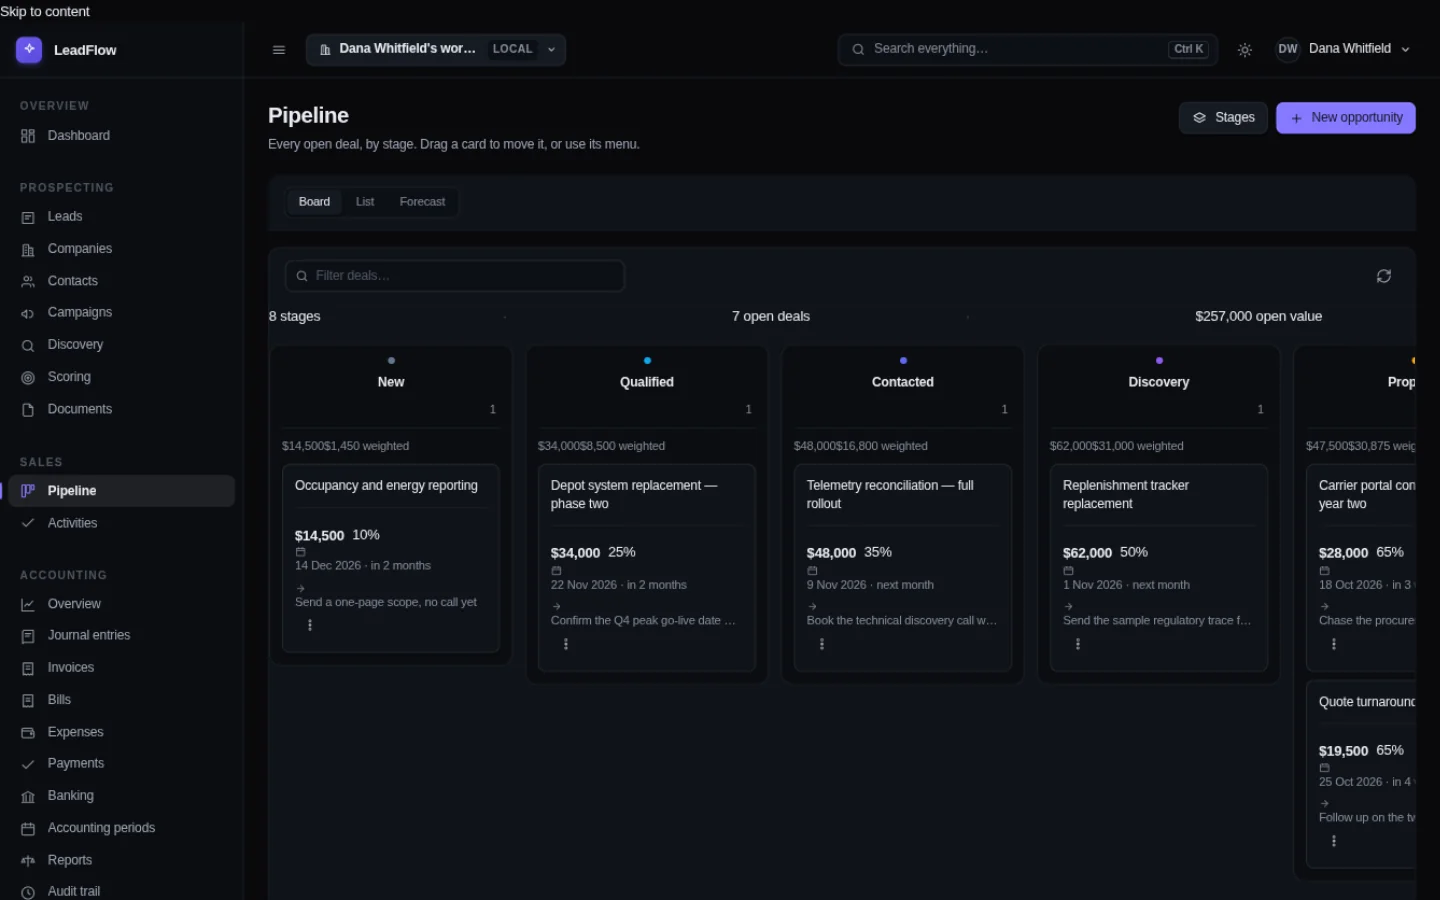Open menu for Occupancy and energy reporting card
The image size is (1440, 900).
[x=310, y=625]
